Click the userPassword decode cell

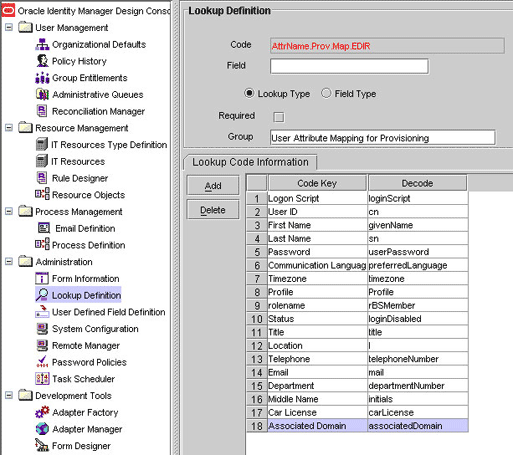click(x=418, y=252)
